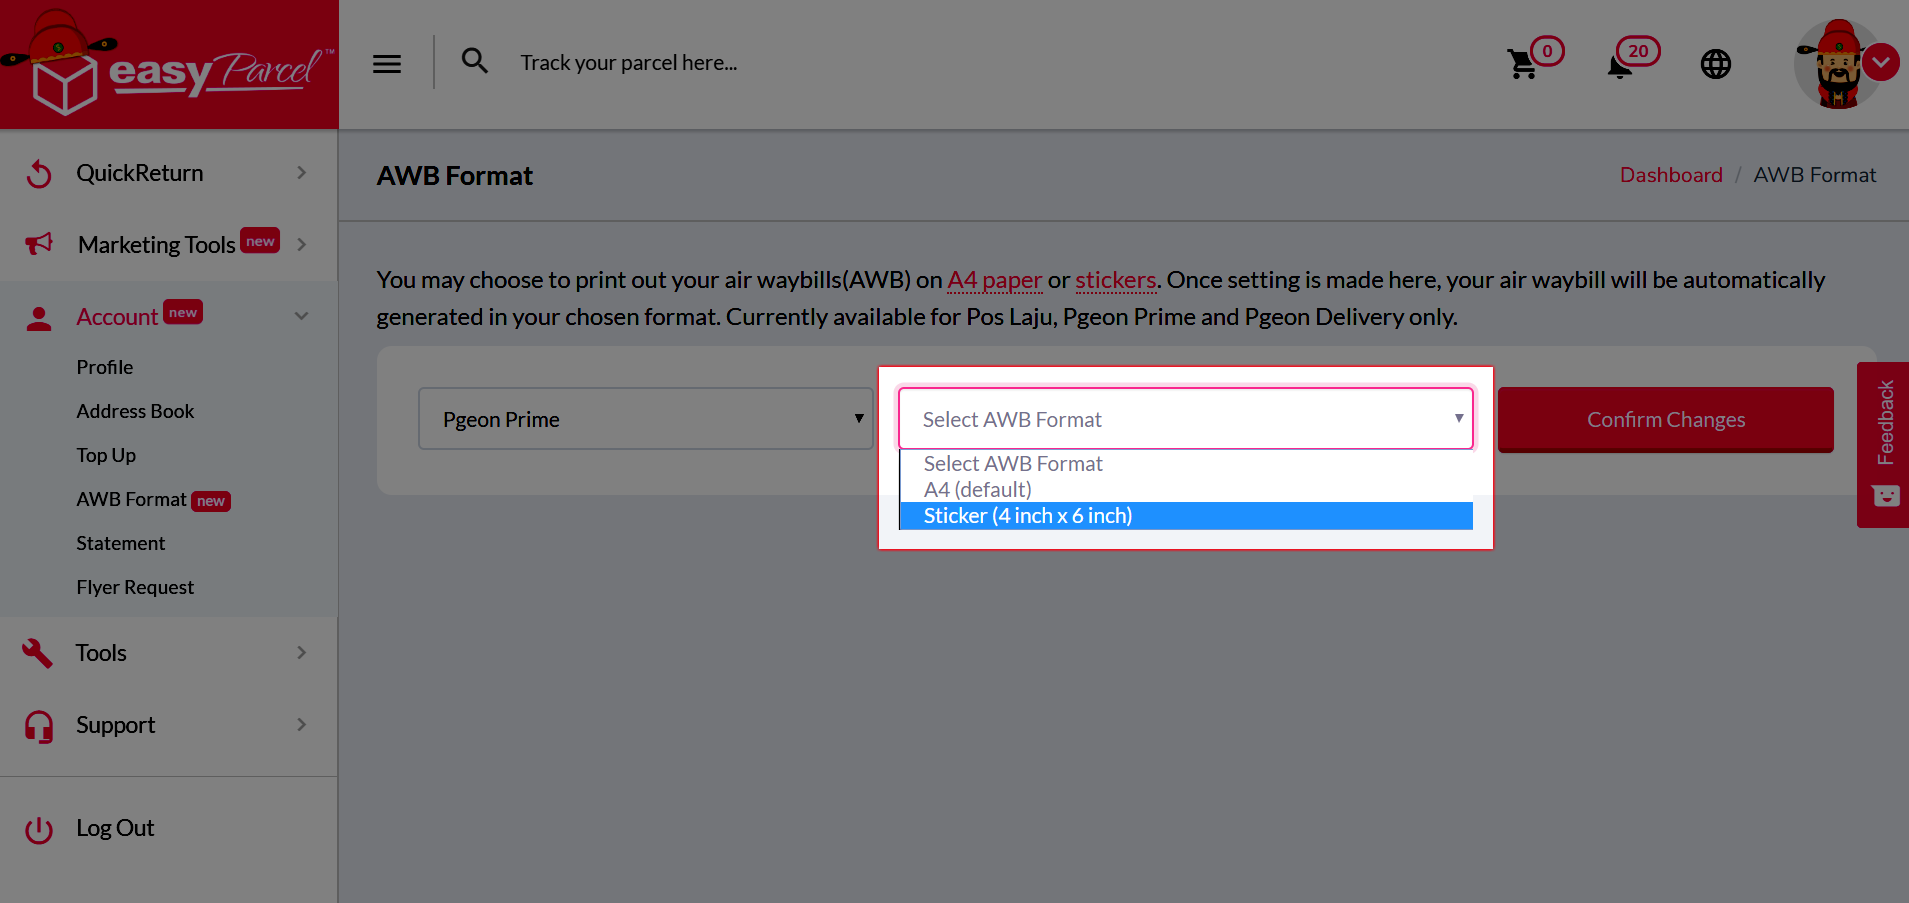The width and height of the screenshot is (1909, 903).
Task: Click the search magnifier icon
Action: coord(475,61)
